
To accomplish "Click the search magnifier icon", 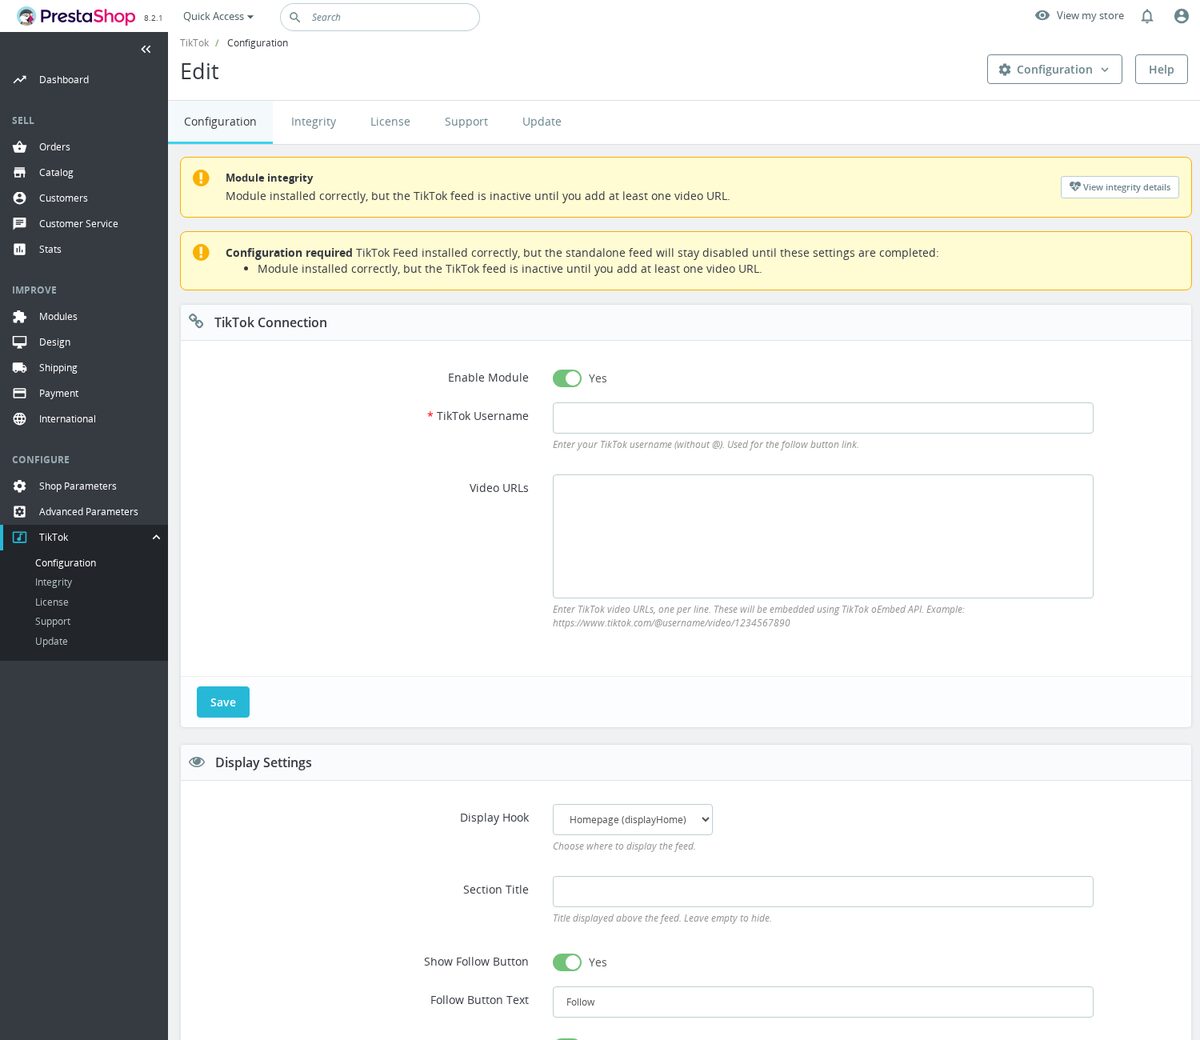I will [x=295, y=17].
